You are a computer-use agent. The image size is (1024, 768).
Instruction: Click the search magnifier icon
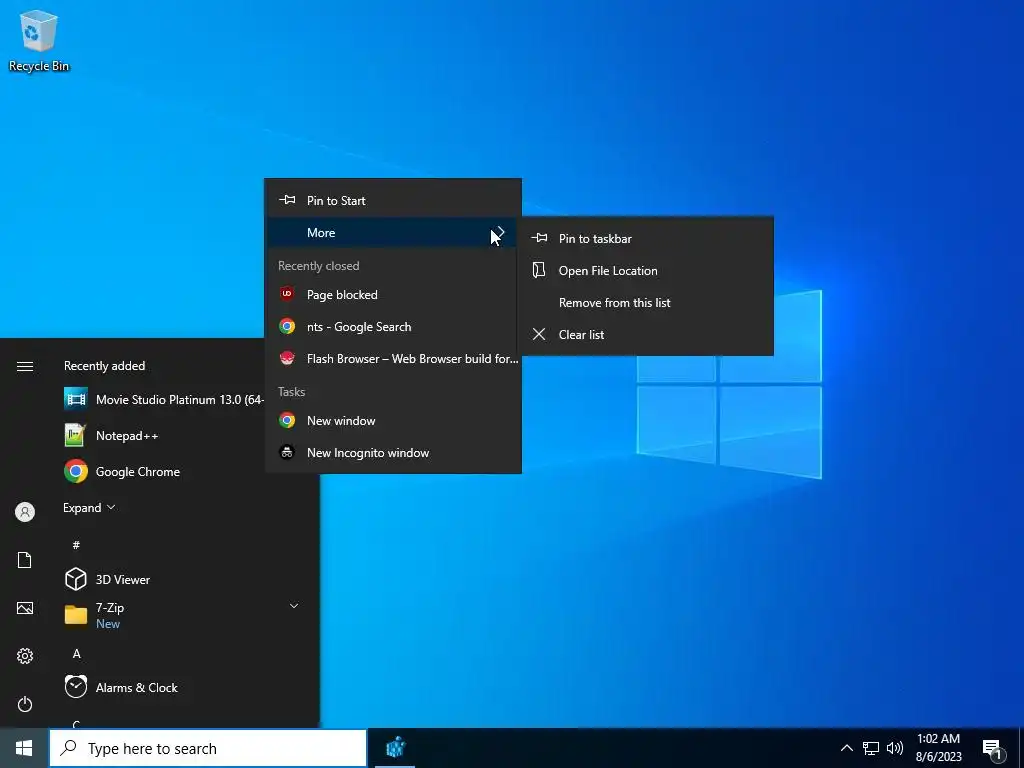pyautogui.click(x=68, y=748)
